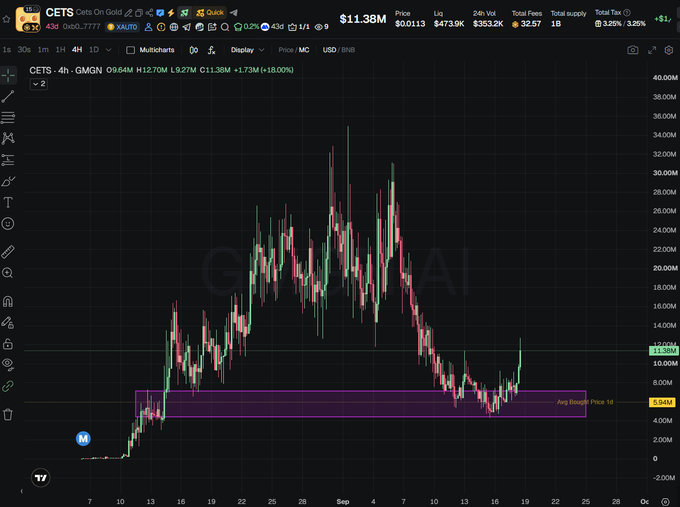Image resolution: width=680 pixels, height=507 pixels.
Task: Switch currency to BNB
Action: (348, 50)
